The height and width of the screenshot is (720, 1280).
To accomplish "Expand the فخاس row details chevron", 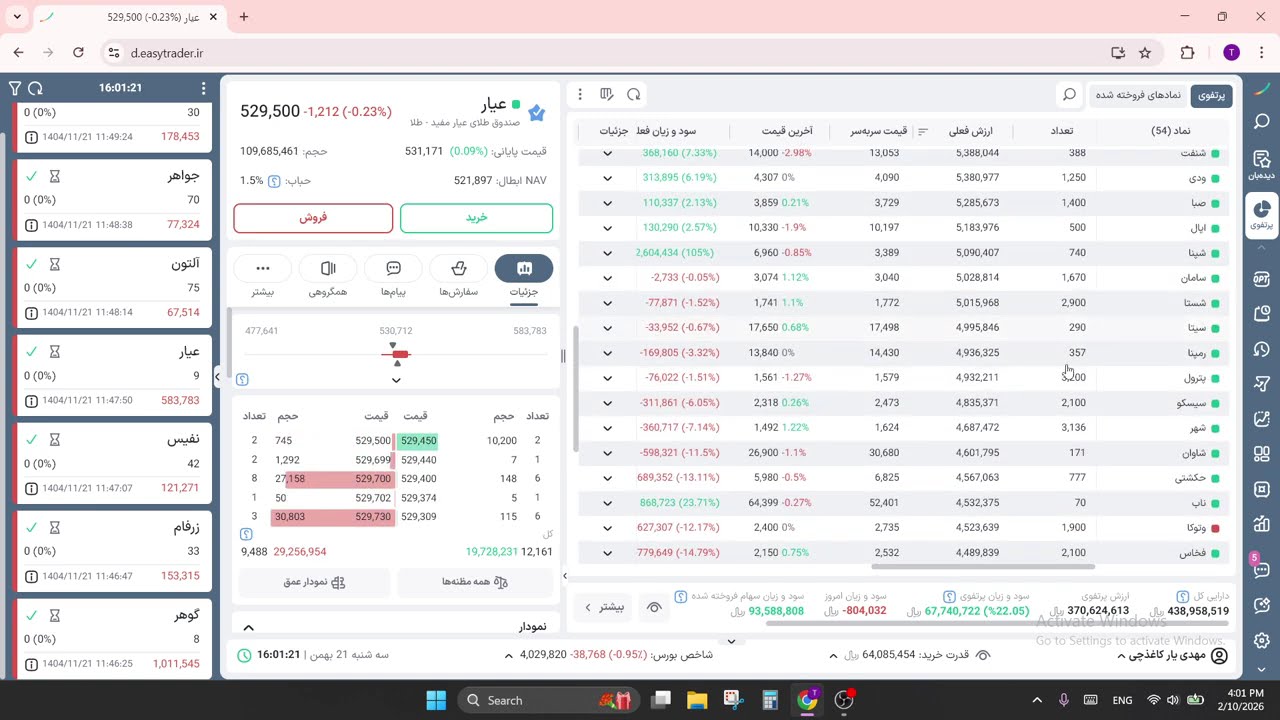I will point(607,553).
